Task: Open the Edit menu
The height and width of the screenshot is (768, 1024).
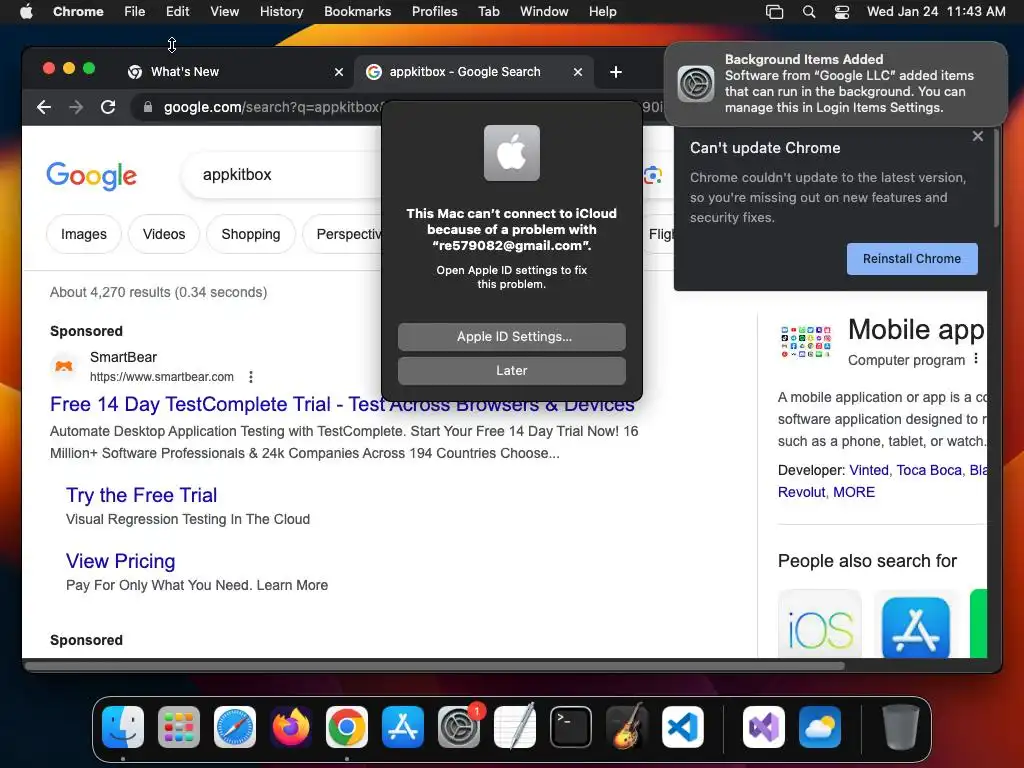Action: [x=177, y=11]
